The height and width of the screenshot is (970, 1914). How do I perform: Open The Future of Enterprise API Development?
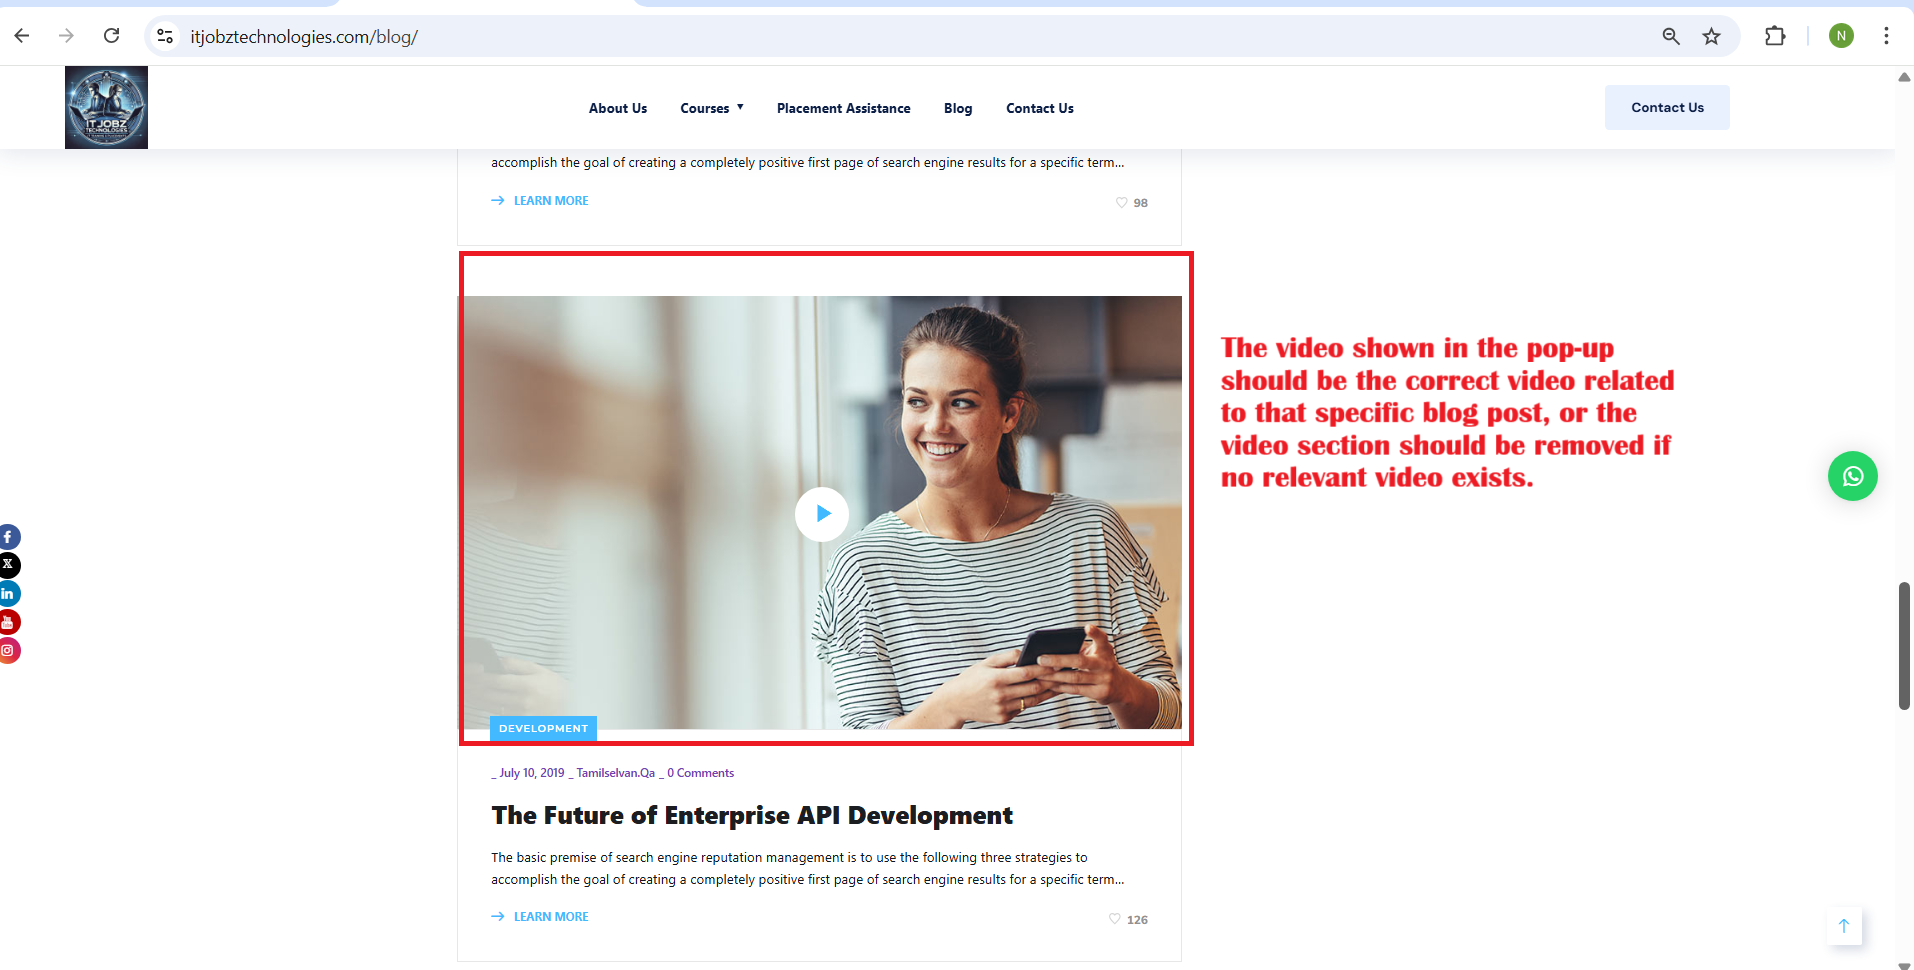point(752,816)
